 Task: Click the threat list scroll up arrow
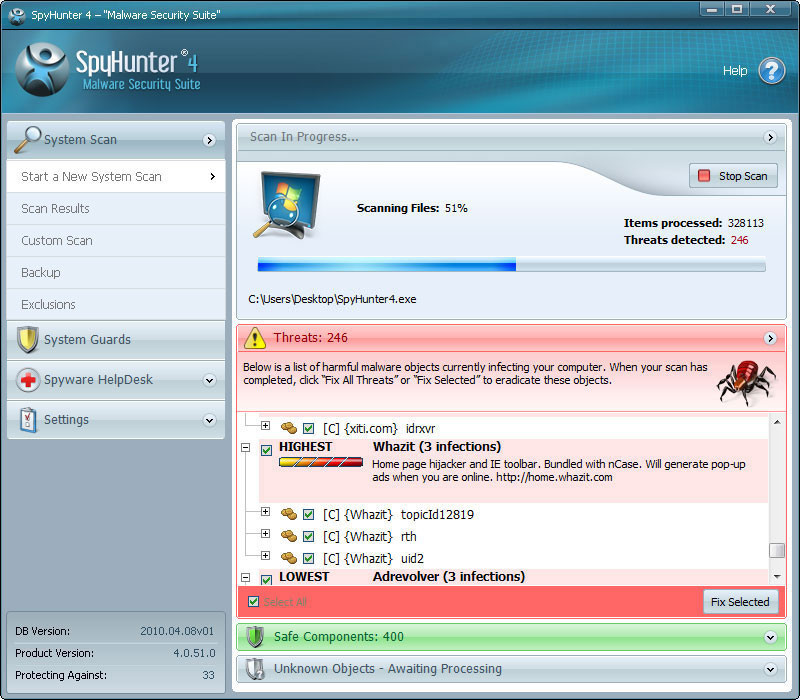pyautogui.click(x=777, y=422)
